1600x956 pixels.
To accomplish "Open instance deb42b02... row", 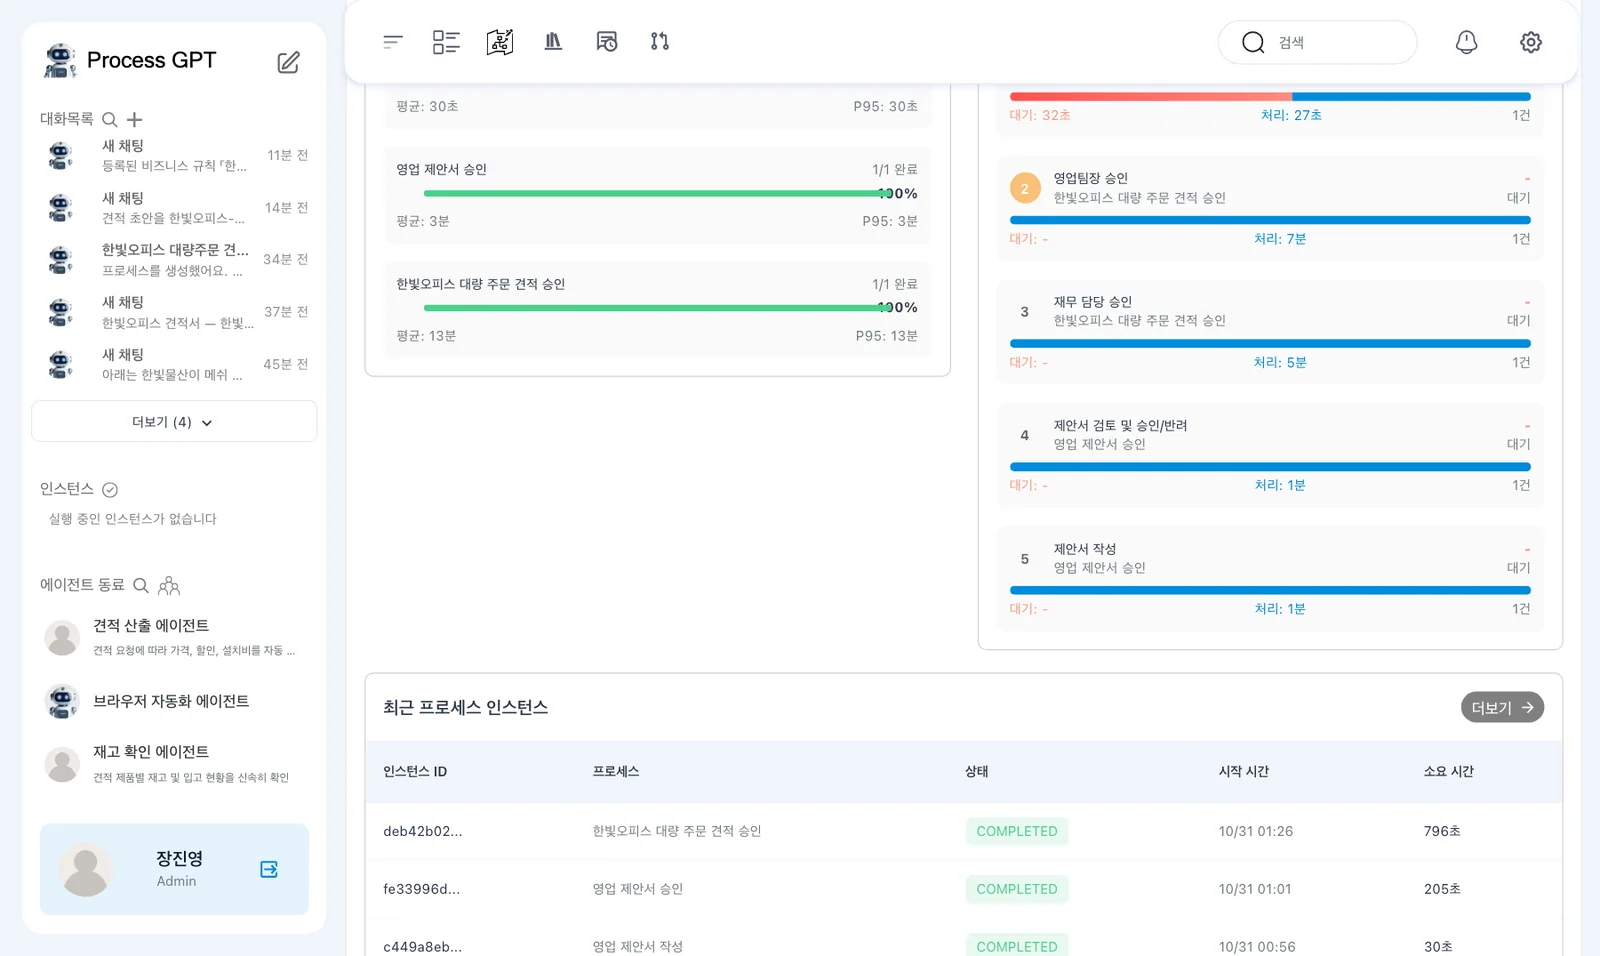I will pos(963,831).
